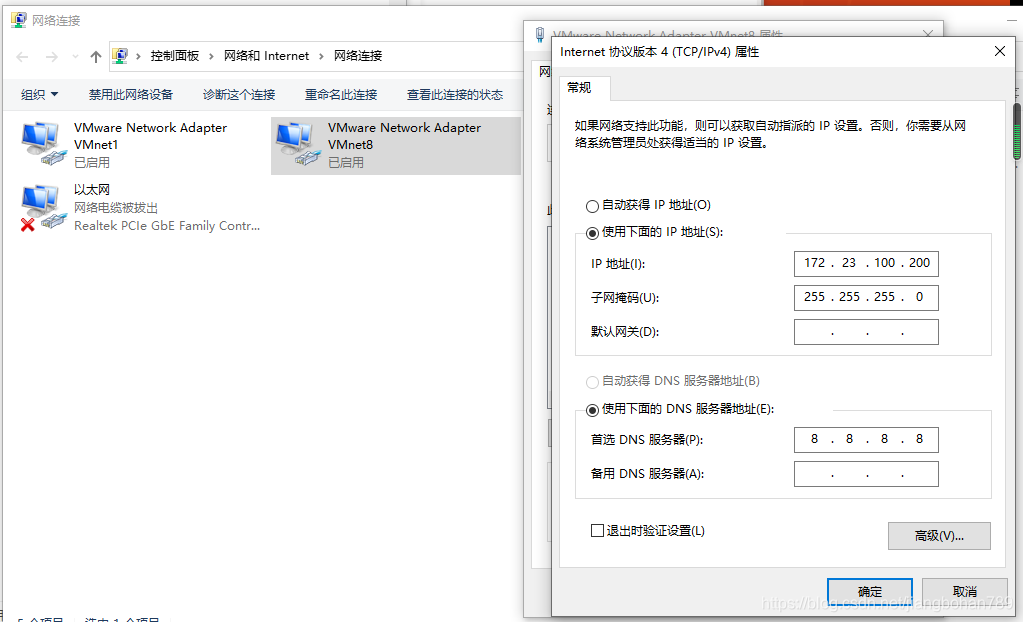Open the 高级(V)... settings button
The width and height of the screenshot is (1023, 622).
[x=939, y=536]
